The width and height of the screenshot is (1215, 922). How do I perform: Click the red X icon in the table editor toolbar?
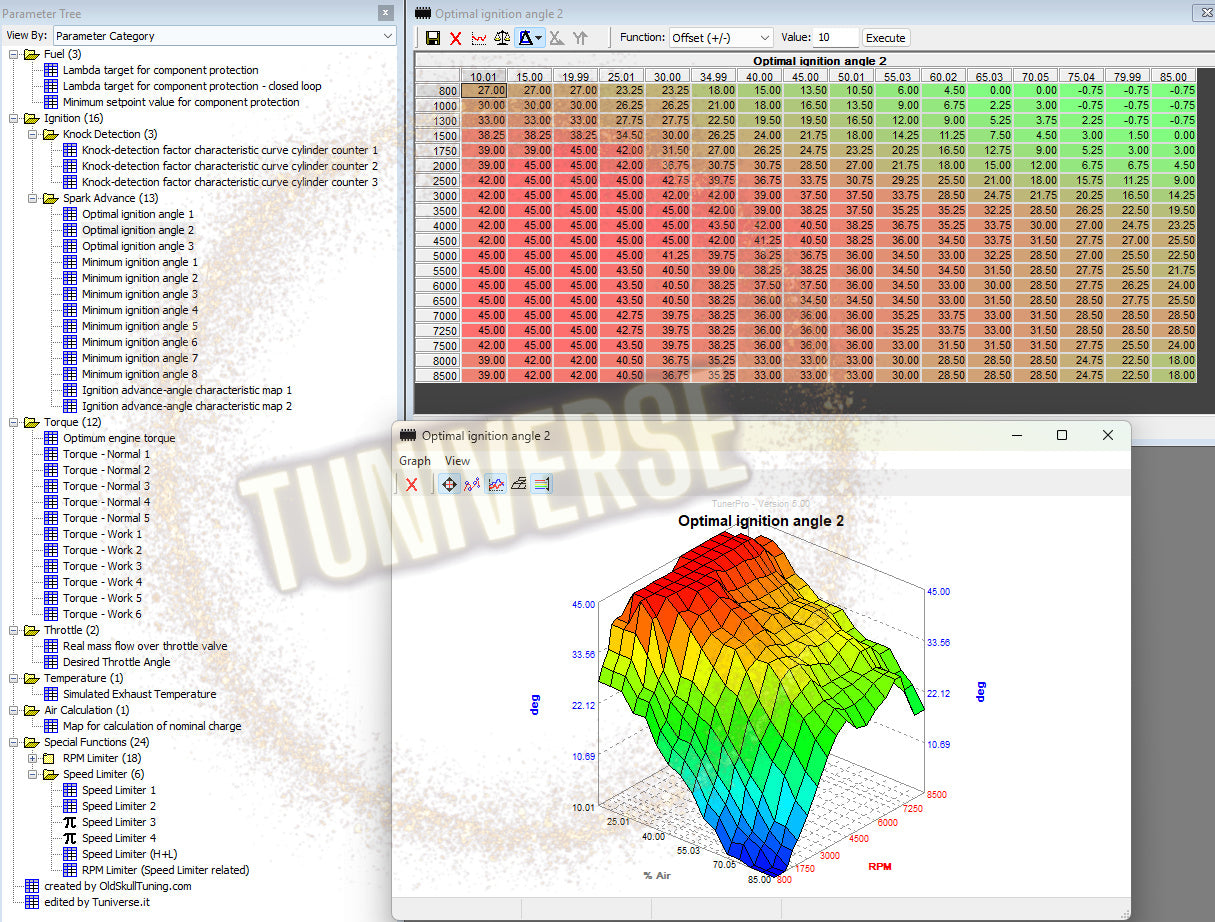456,38
